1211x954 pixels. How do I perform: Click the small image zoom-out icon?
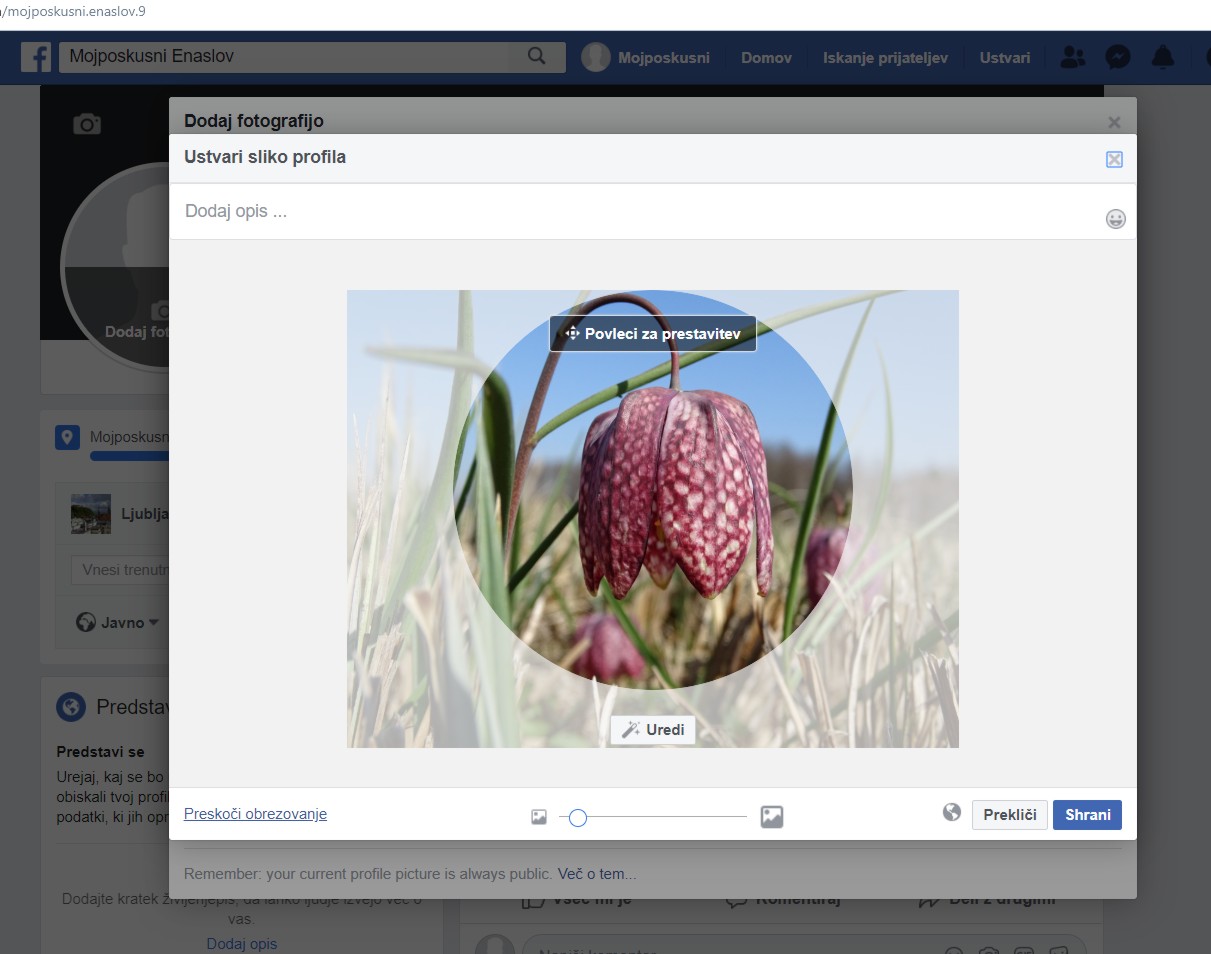(539, 817)
